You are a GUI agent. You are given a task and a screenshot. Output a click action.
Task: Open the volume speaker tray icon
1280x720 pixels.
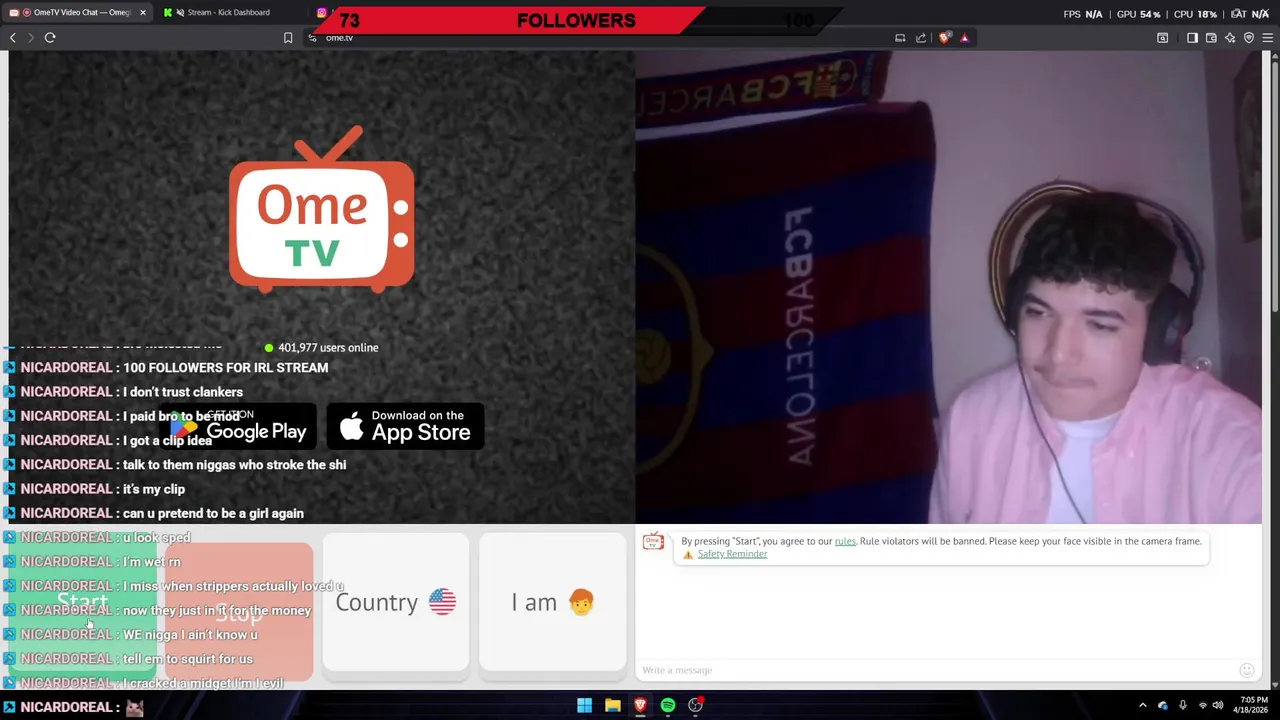pos(1218,705)
